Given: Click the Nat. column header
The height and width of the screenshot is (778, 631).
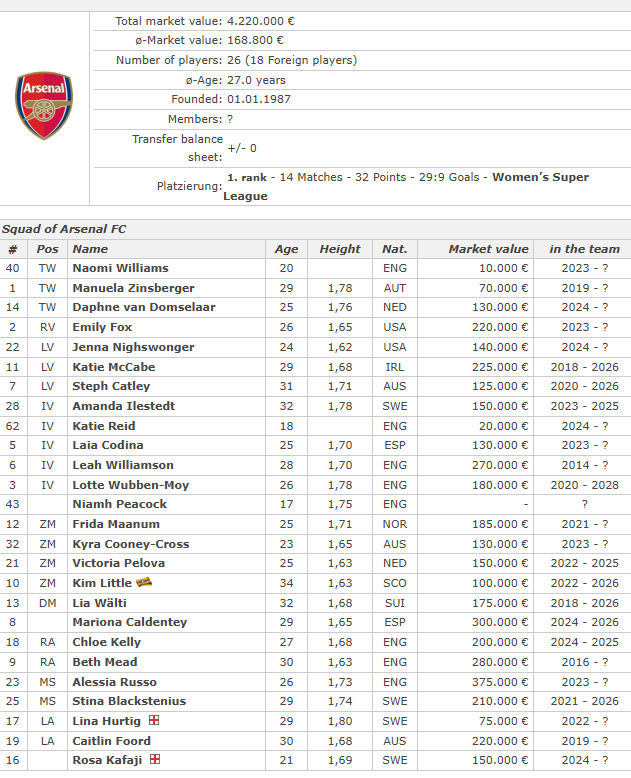Looking at the screenshot, I should (394, 249).
